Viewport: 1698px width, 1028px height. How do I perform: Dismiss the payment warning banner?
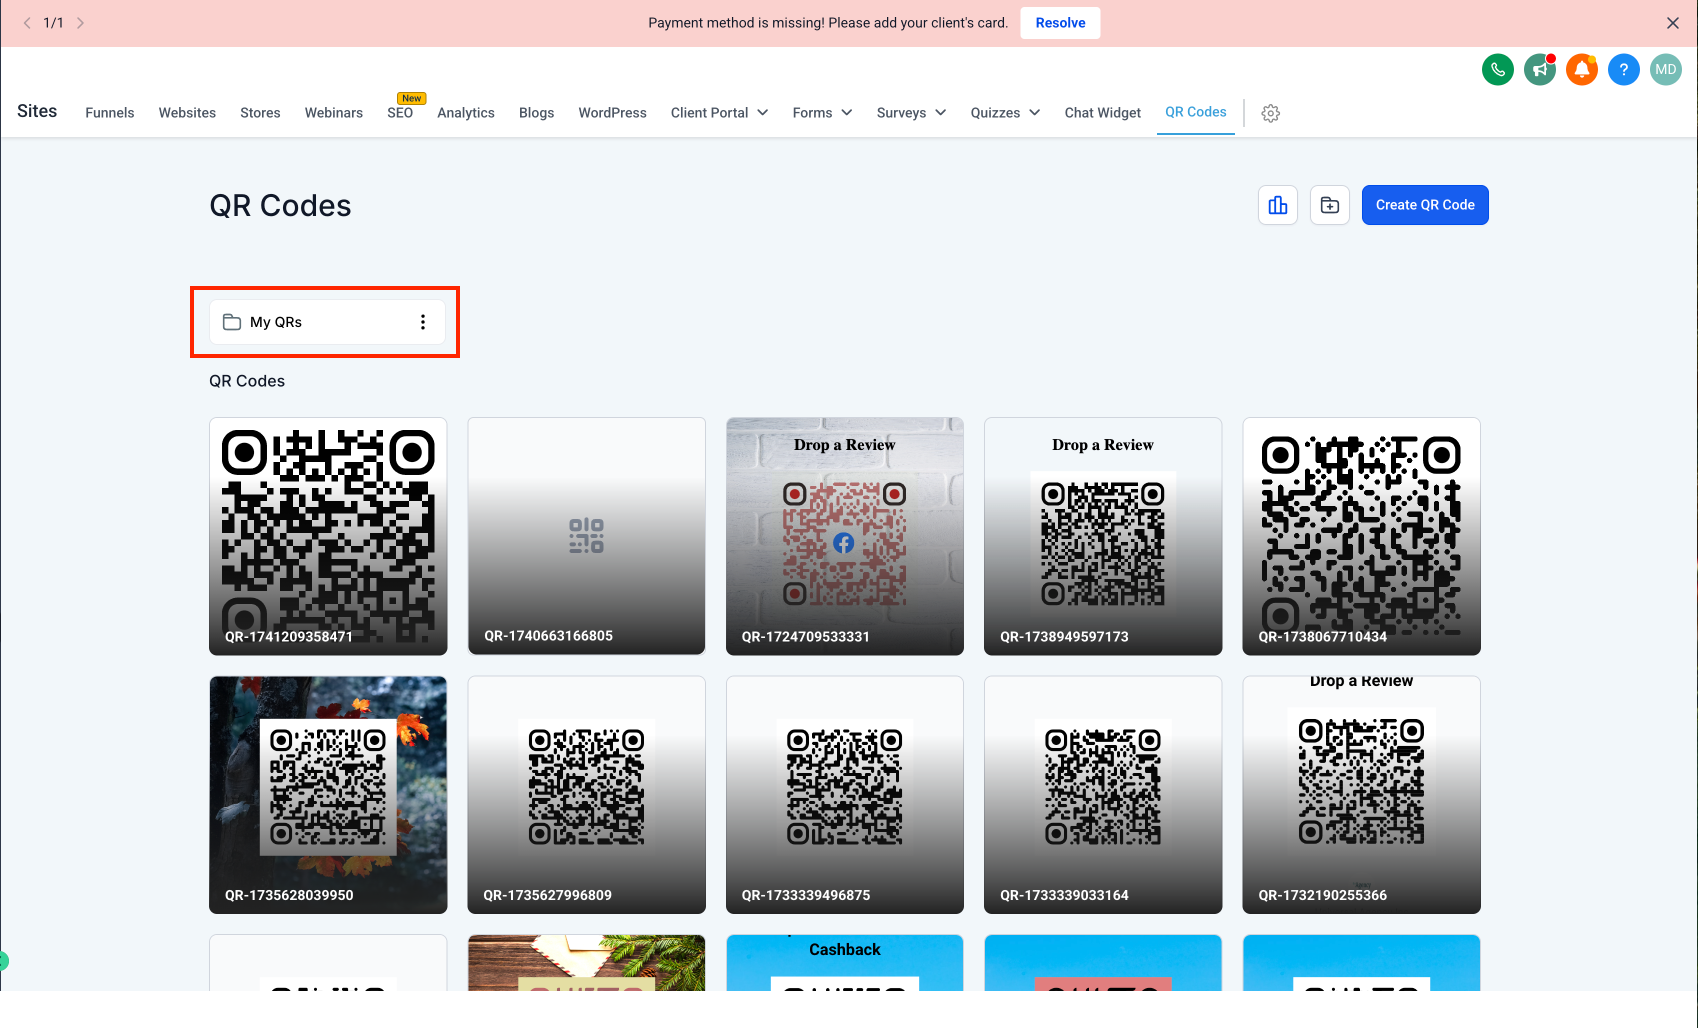(x=1672, y=23)
